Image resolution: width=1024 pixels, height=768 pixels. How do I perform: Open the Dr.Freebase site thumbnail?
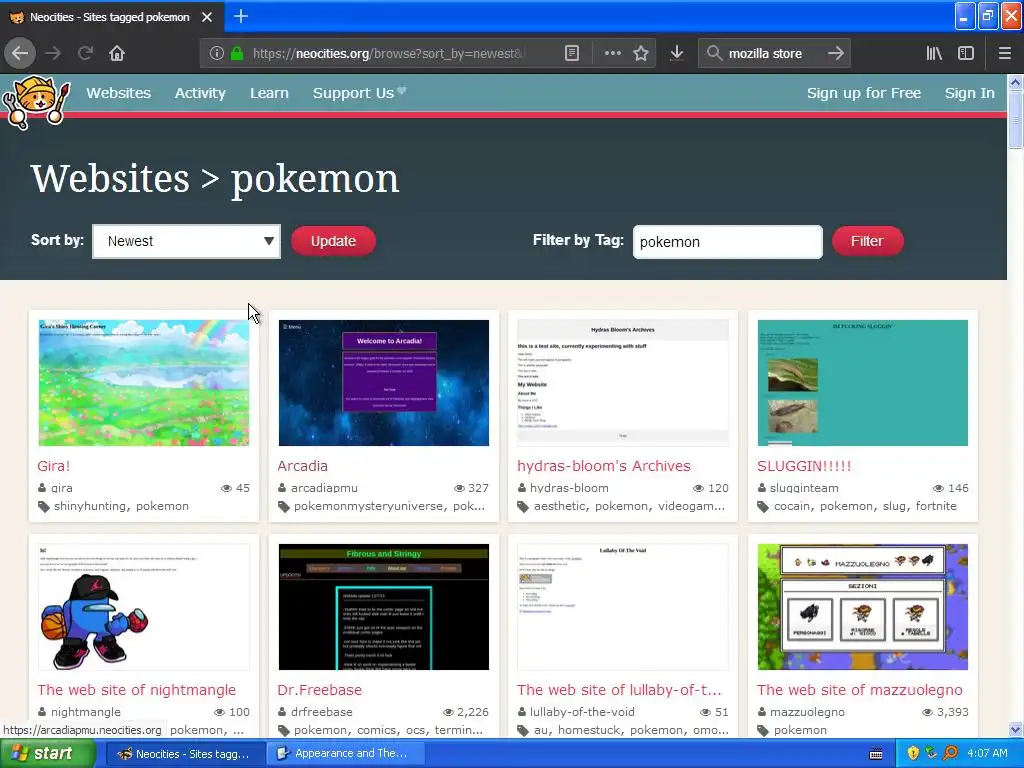coord(383,607)
